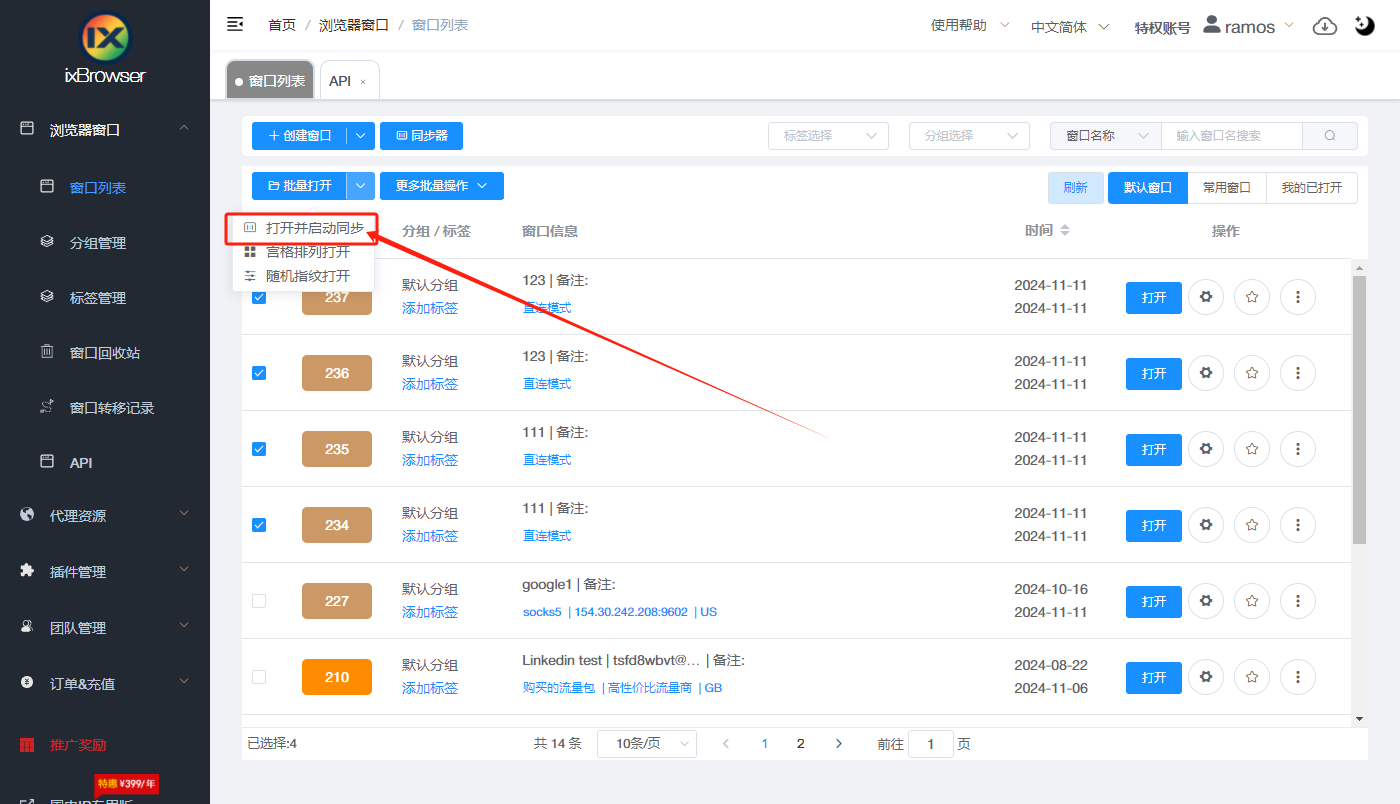Collapse the sidebar with hamburger icon
This screenshot has width=1400, height=804.
pos(235,24)
